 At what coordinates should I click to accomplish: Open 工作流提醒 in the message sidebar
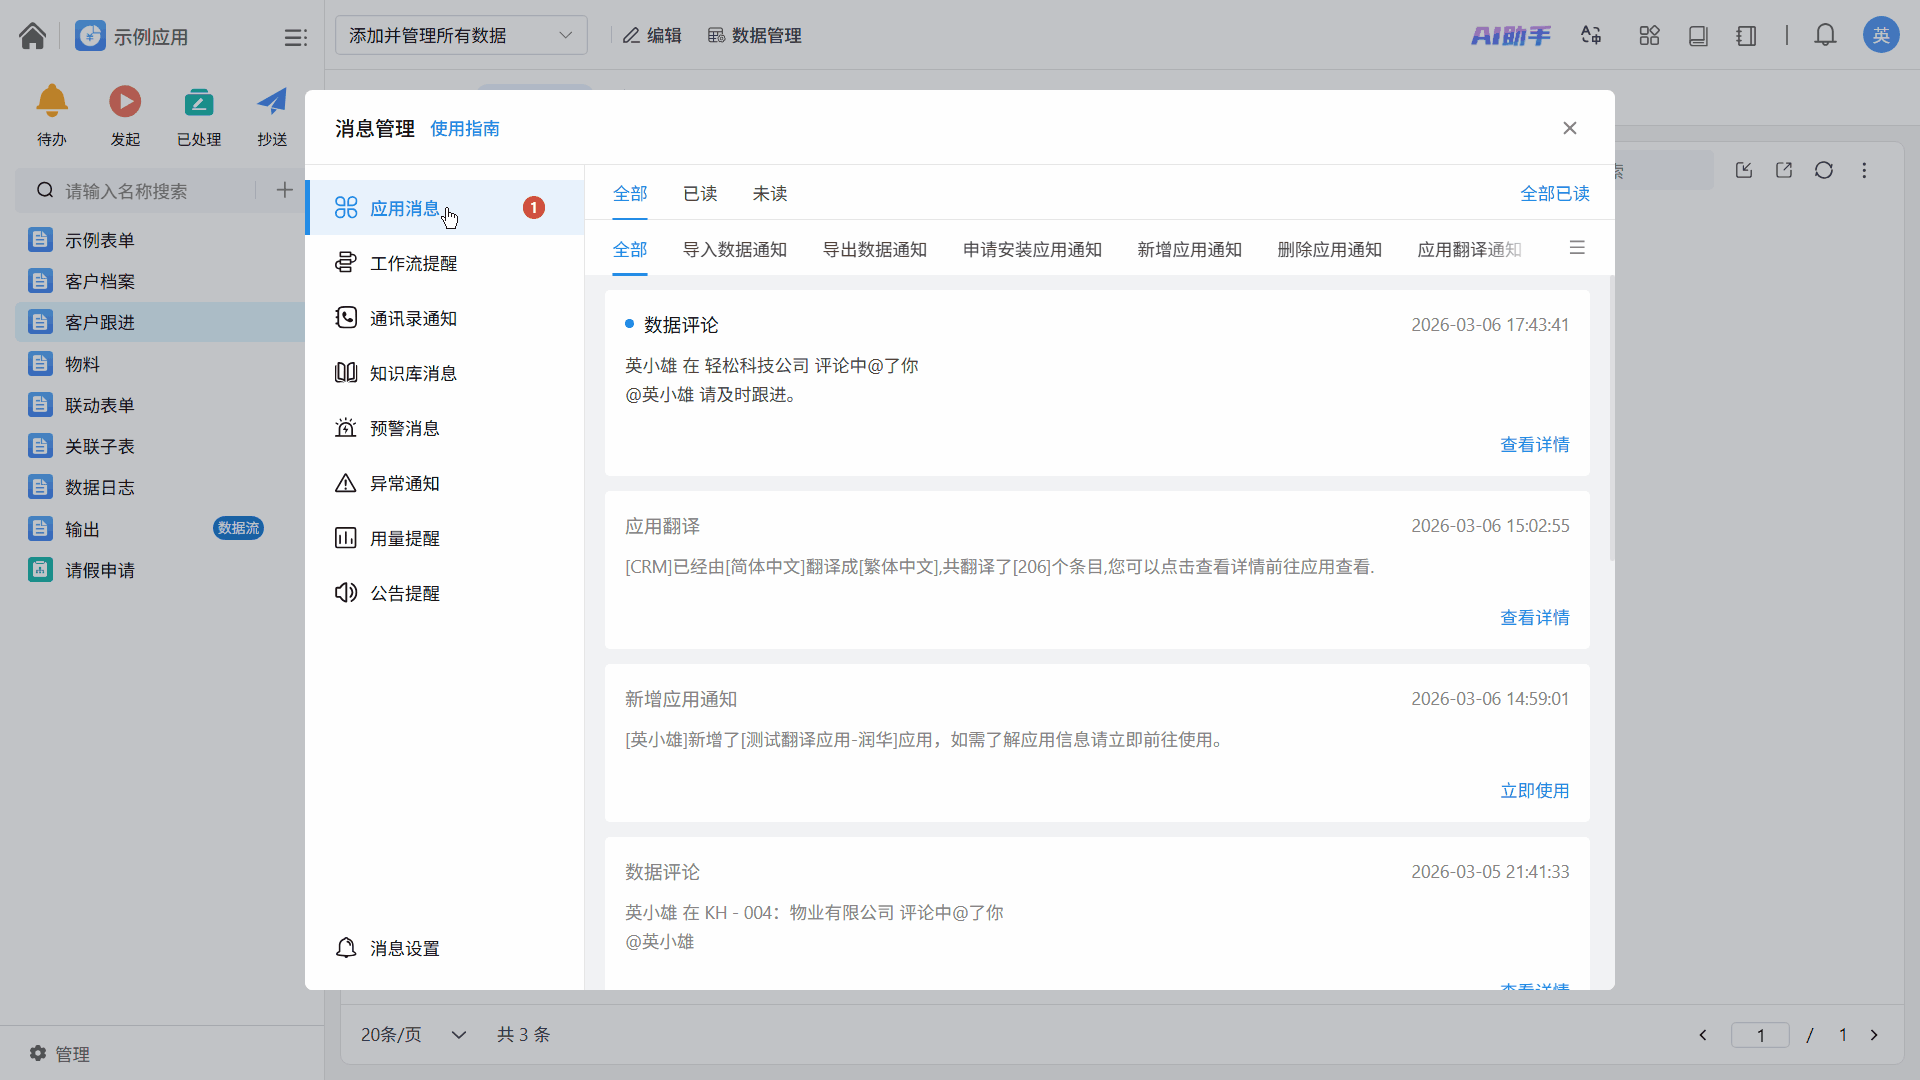(x=414, y=263)
